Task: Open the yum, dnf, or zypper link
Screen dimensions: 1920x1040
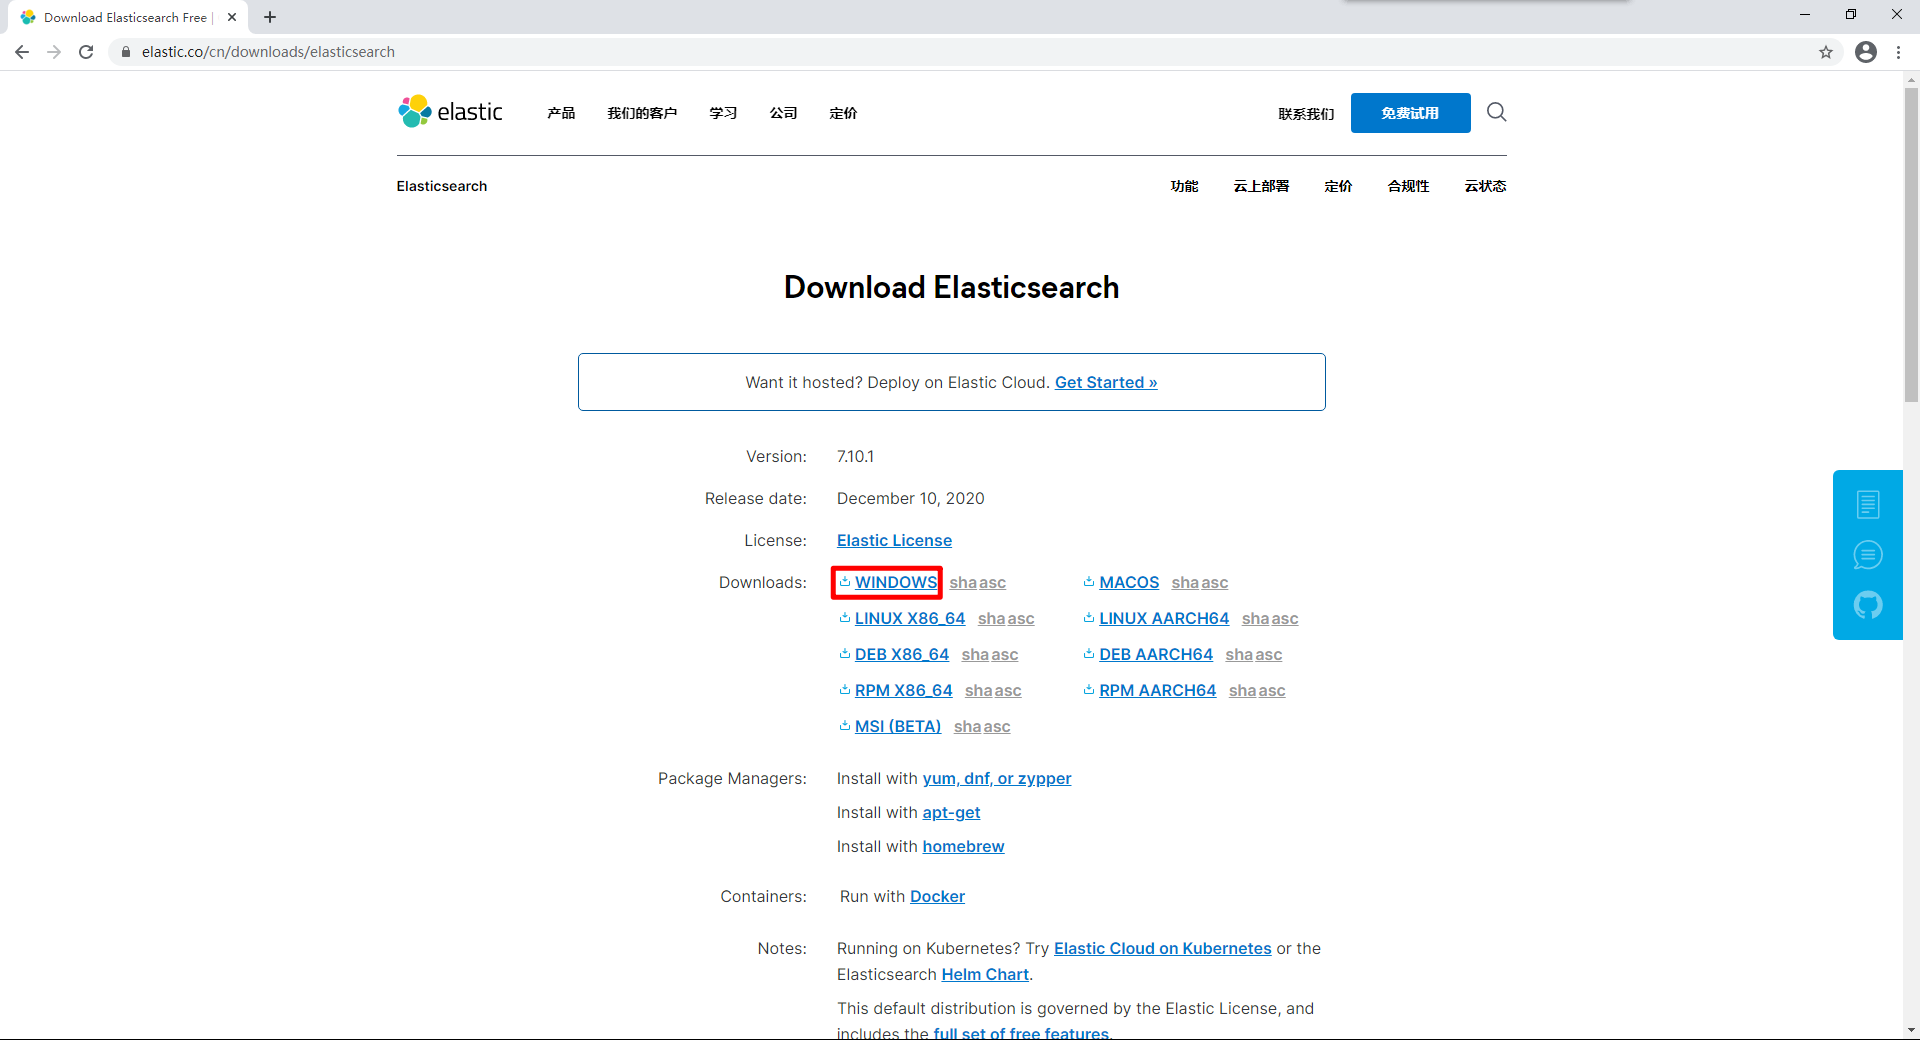Action: pos(997,778)
